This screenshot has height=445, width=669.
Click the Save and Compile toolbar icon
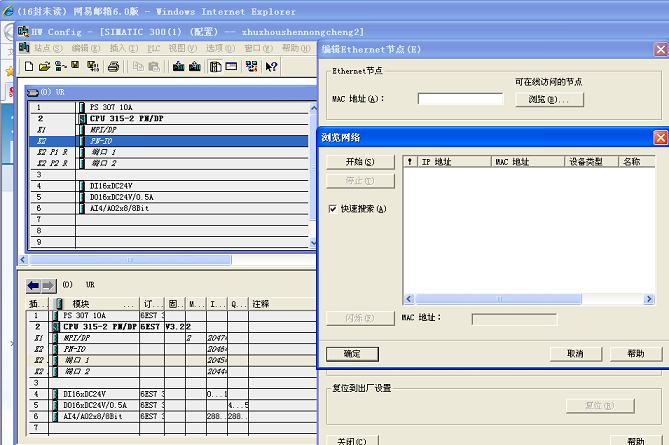click(x=93, y=66)
